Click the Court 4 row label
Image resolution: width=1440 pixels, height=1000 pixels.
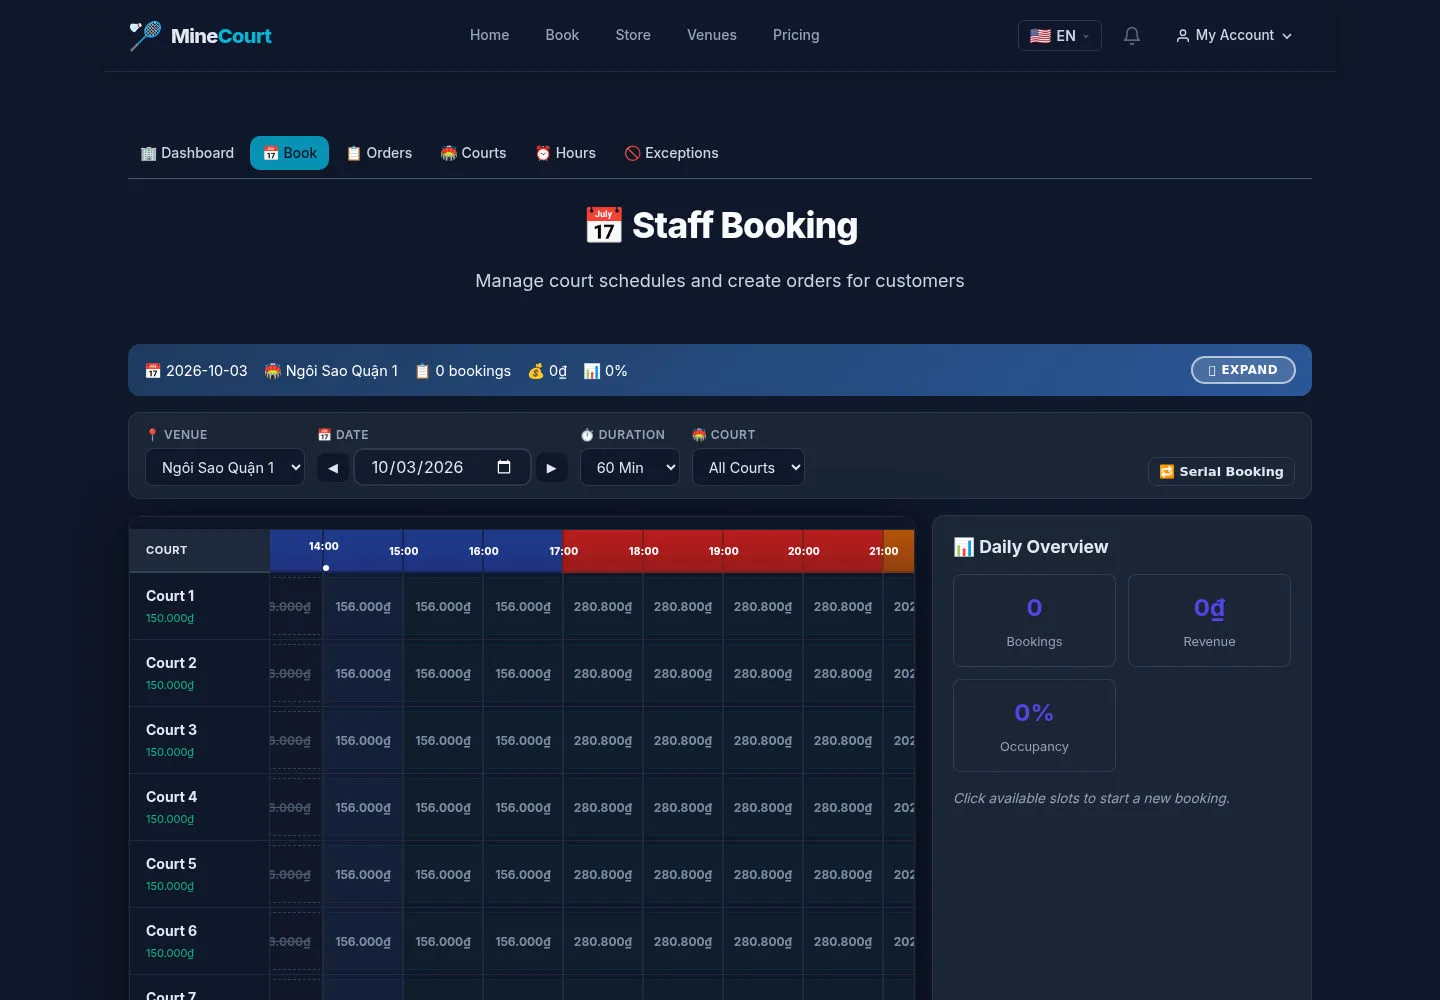pos(199,807)
